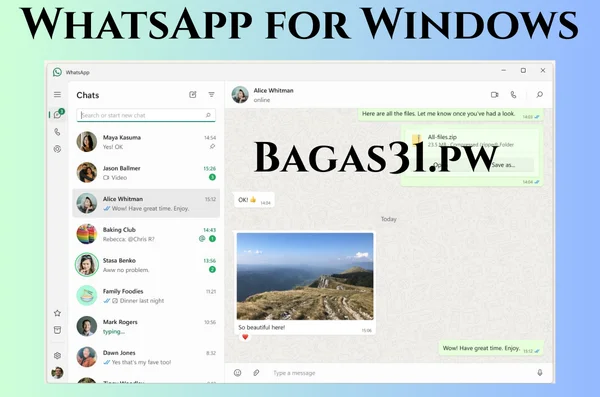Start voice call with Alice Whitman
600x397 pixels.
tap(514, 95)
